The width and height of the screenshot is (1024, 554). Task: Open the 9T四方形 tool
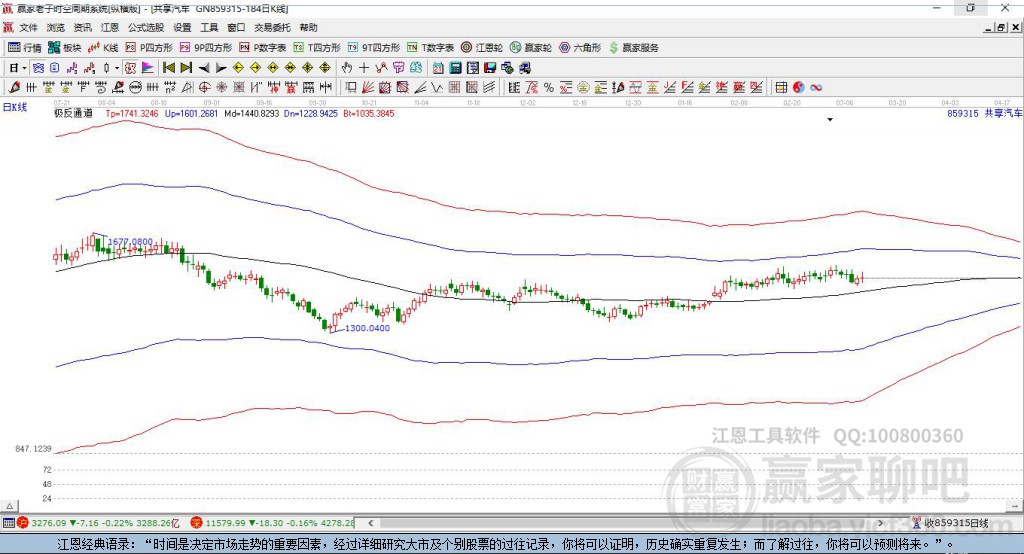coord(374,48)
